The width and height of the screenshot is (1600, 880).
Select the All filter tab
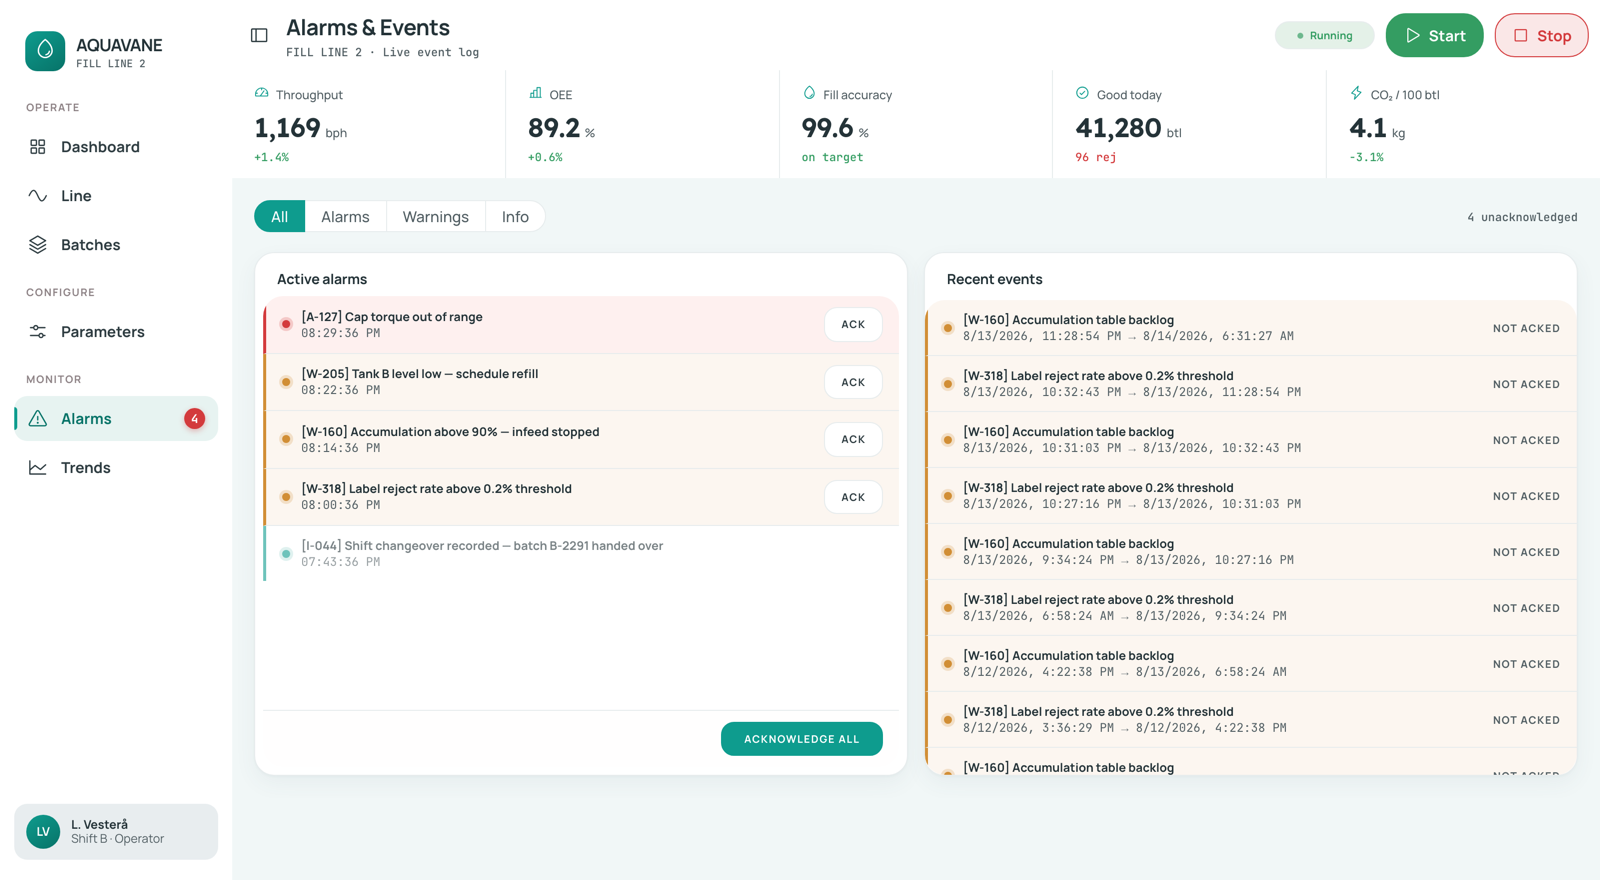[x=279, y=217]
